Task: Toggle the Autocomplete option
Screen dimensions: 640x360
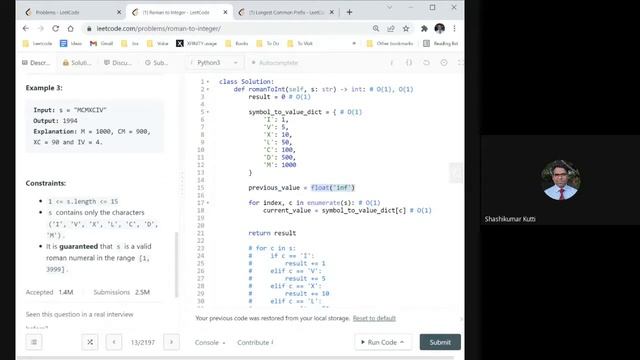Action: [x=275, y=62]
